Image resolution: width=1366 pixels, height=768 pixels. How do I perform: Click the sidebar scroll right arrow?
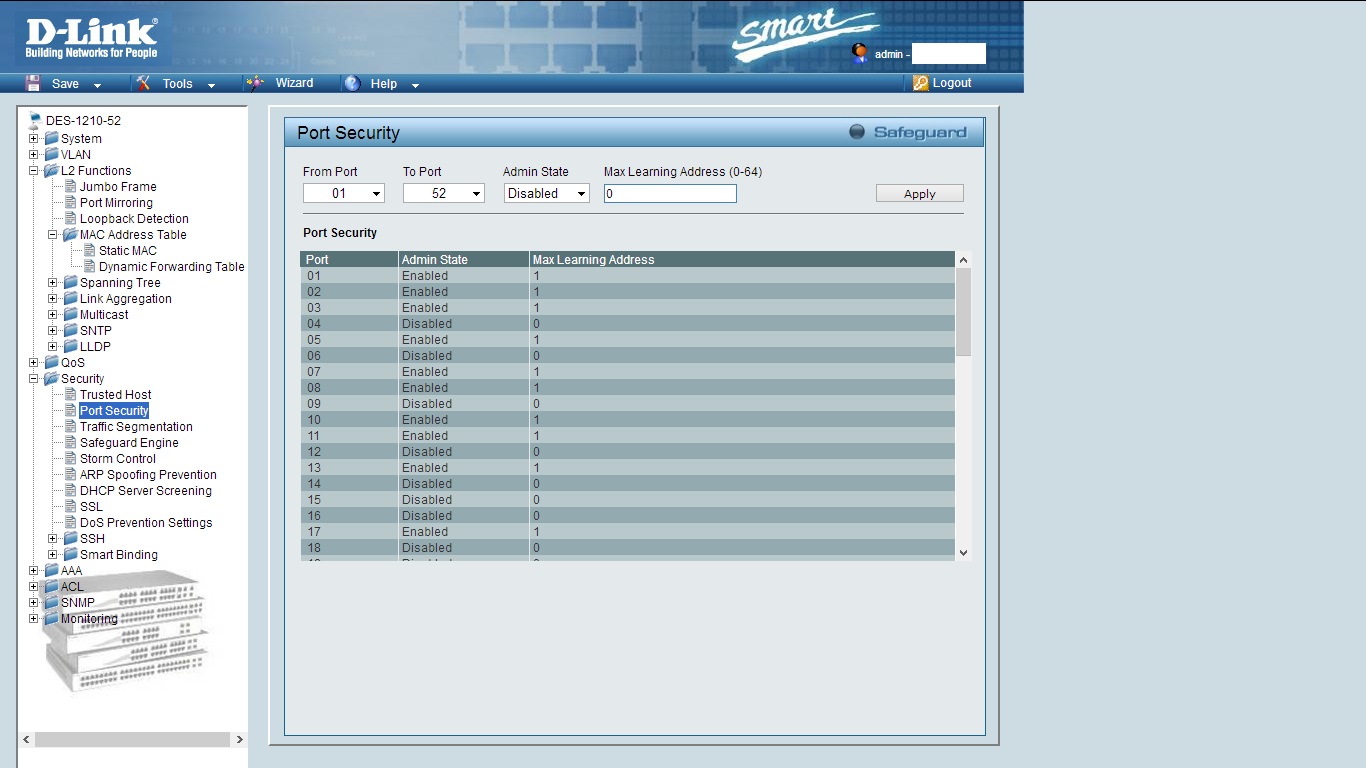(239, 739)
